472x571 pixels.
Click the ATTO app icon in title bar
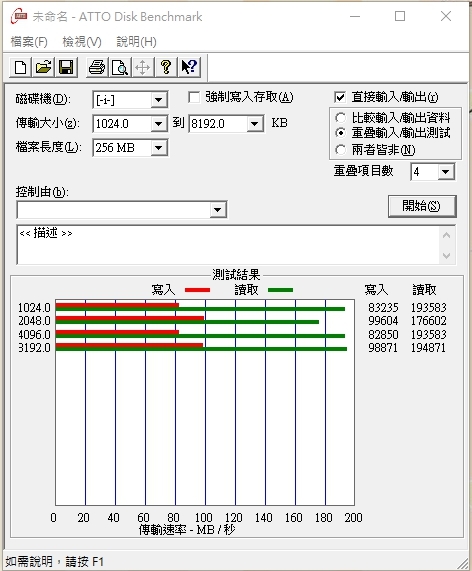click(19, 16)
